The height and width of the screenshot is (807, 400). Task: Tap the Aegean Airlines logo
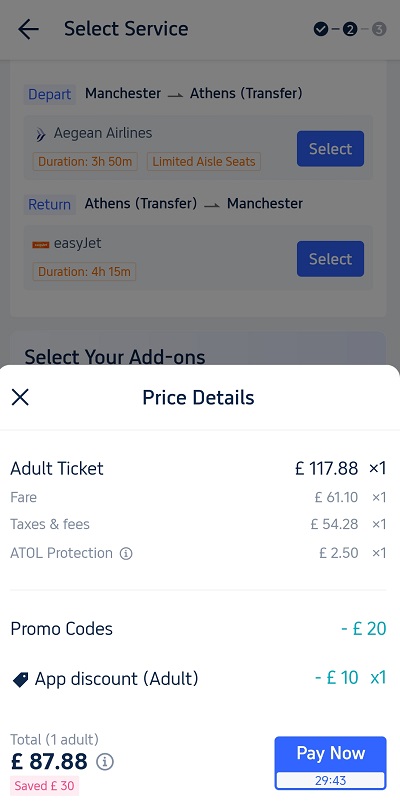click(x=40, y=134)
